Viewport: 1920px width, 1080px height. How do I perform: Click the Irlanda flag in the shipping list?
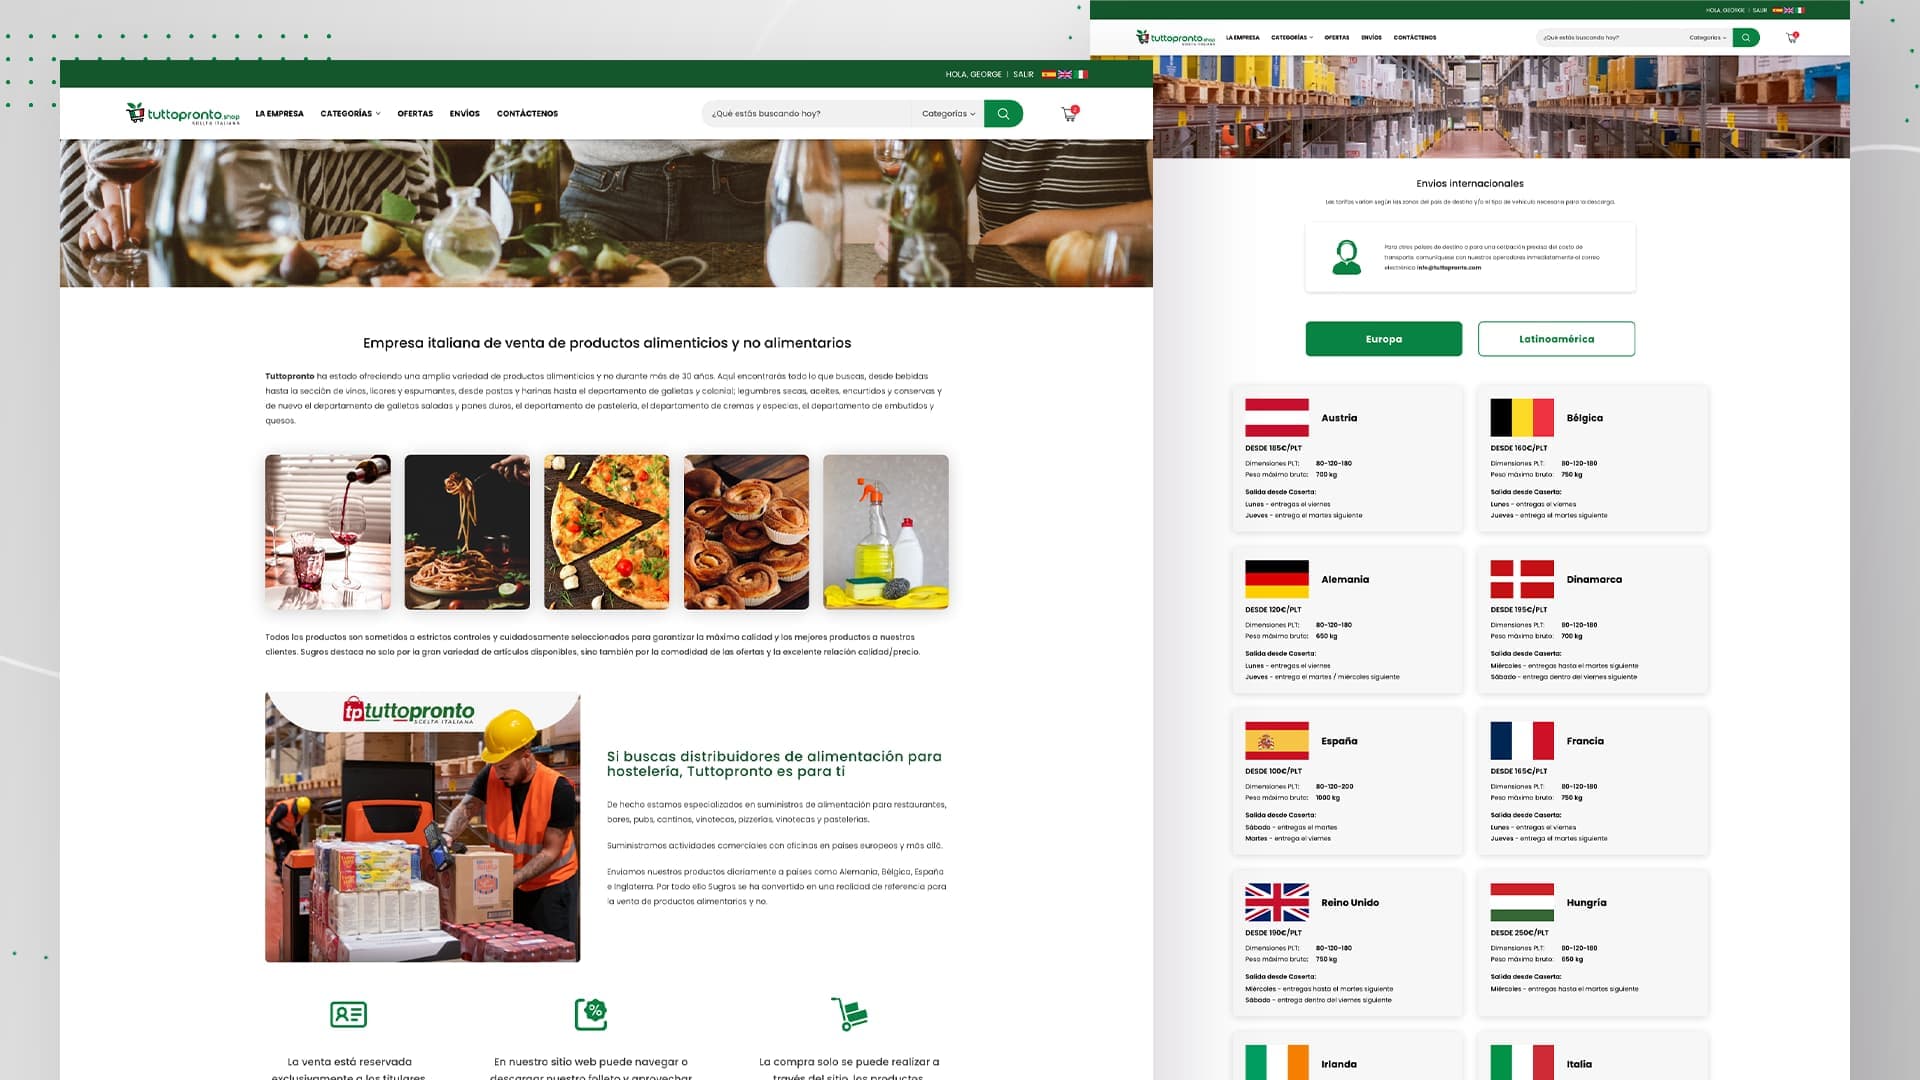pos(1277,1062)
